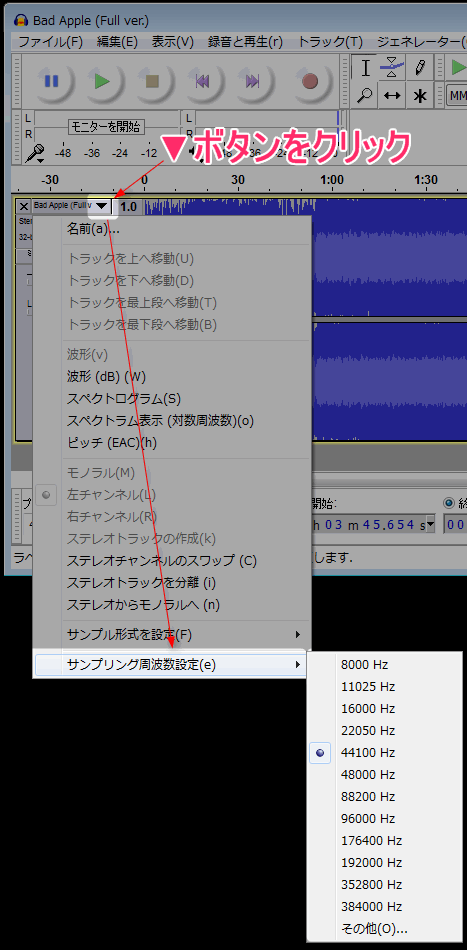Image resolution: width=467 pixels, height=950 pixels.
Task: Open the 表示(V) menu
Action: pos(173,42)
